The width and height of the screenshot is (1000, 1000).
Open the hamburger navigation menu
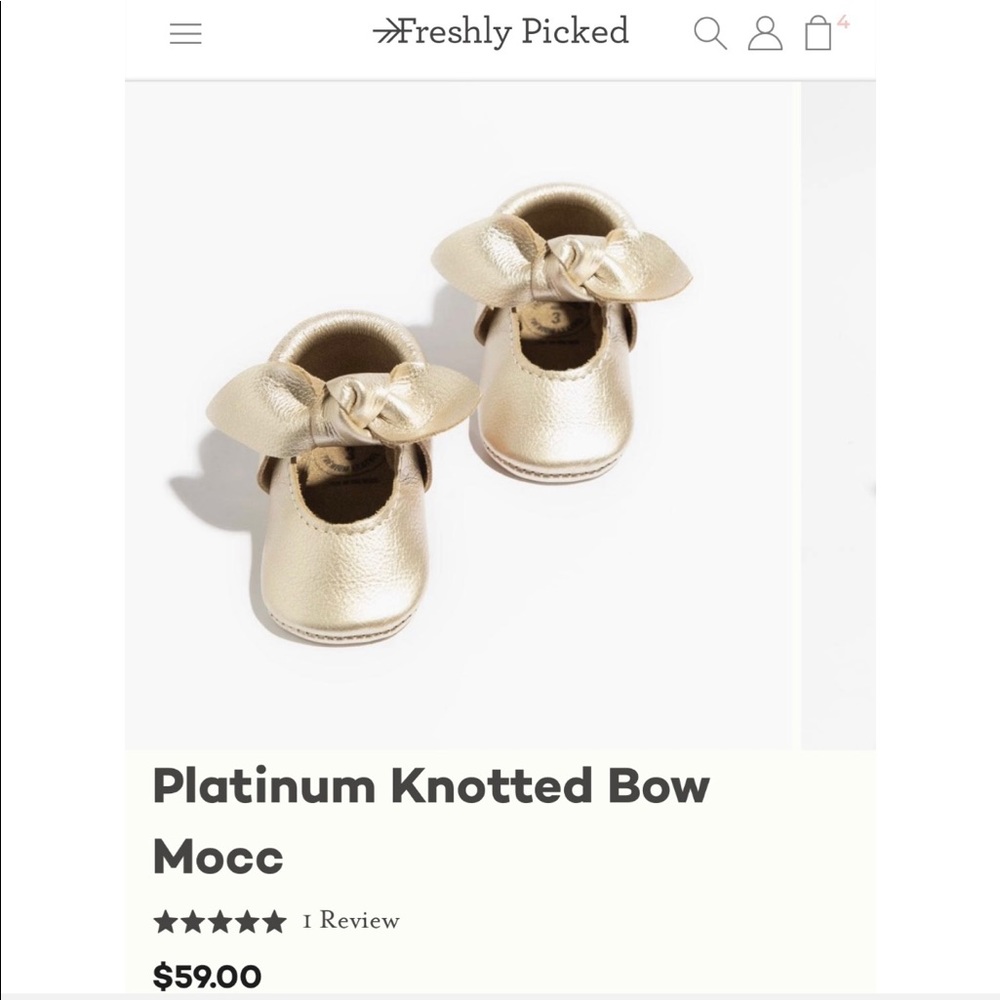click(x=186, y=33)
